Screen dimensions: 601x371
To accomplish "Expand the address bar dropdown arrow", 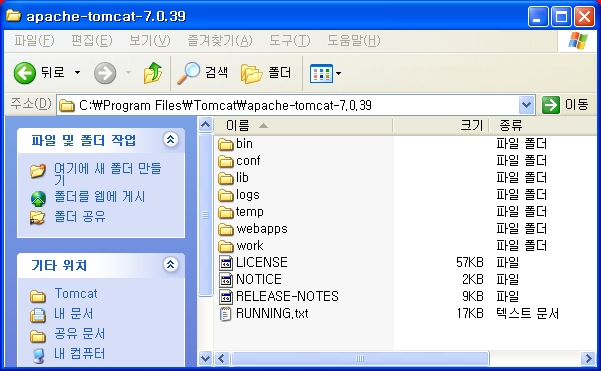I will 527,105.
